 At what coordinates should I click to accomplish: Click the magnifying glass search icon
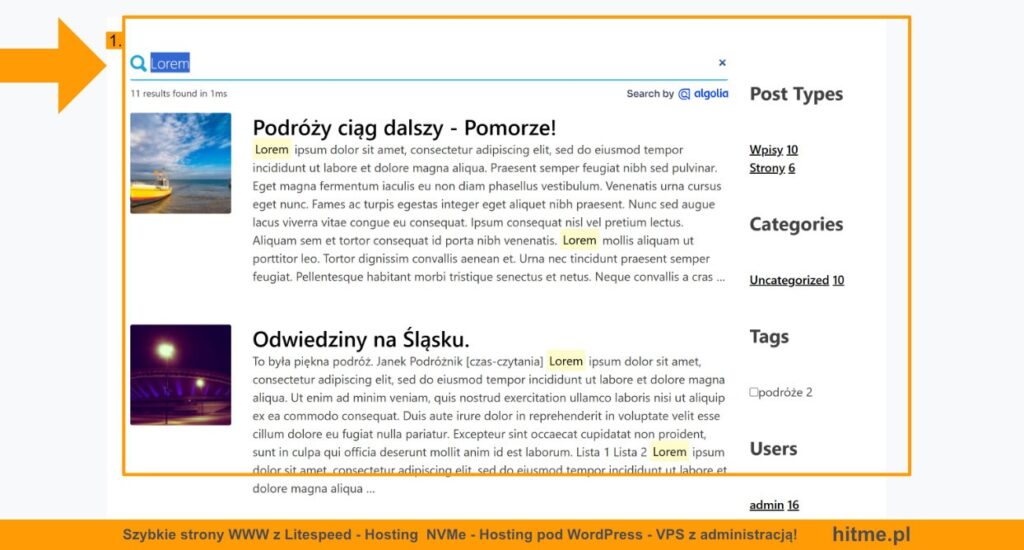pos(138,63)
